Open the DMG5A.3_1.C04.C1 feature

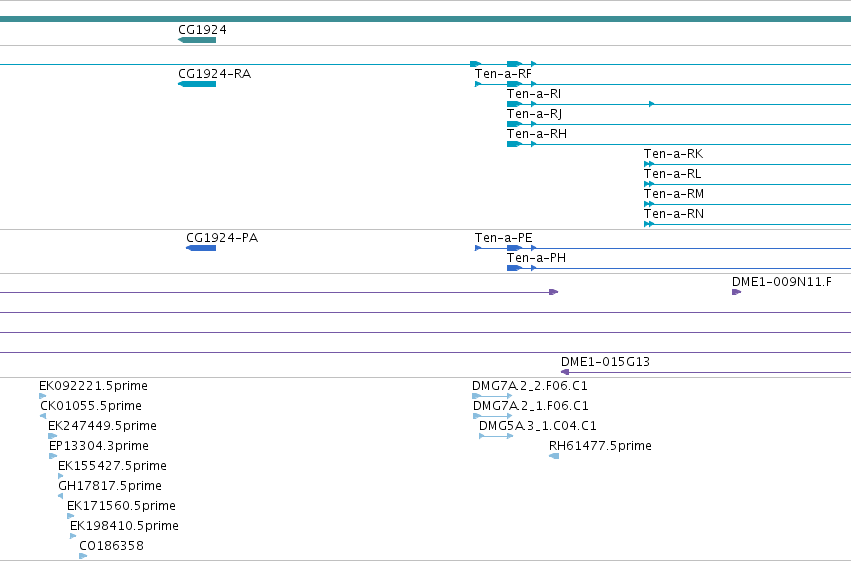point(538,426)
